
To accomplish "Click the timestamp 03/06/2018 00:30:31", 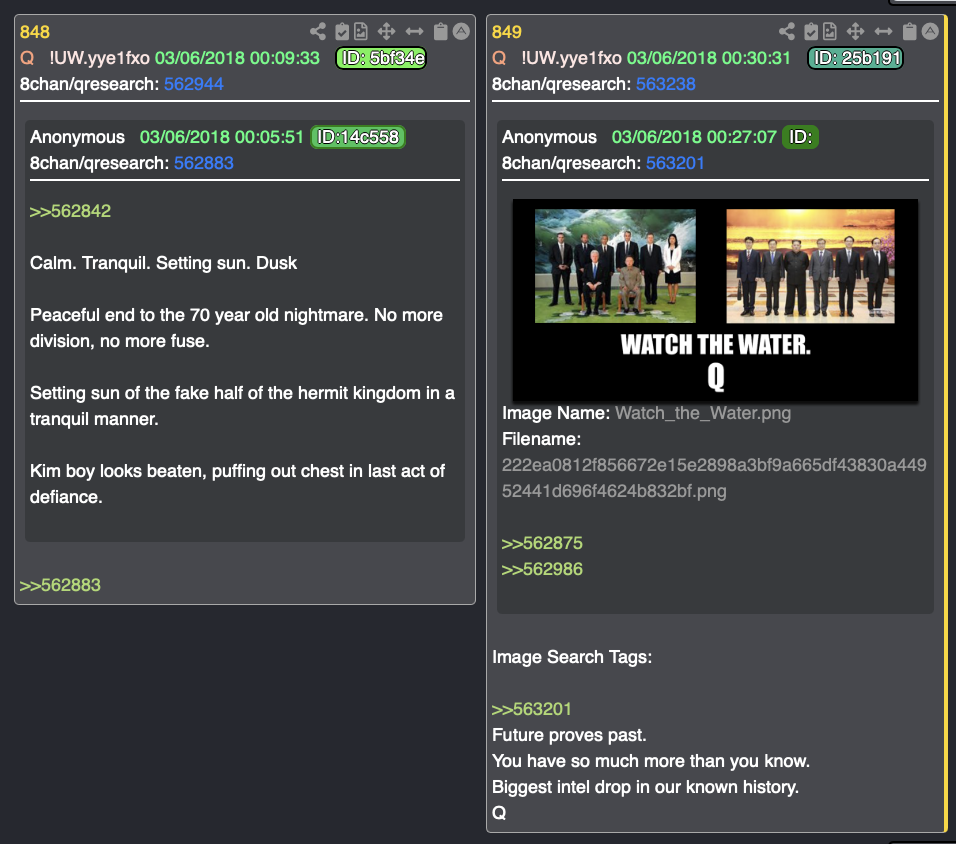I will [708, 58].
